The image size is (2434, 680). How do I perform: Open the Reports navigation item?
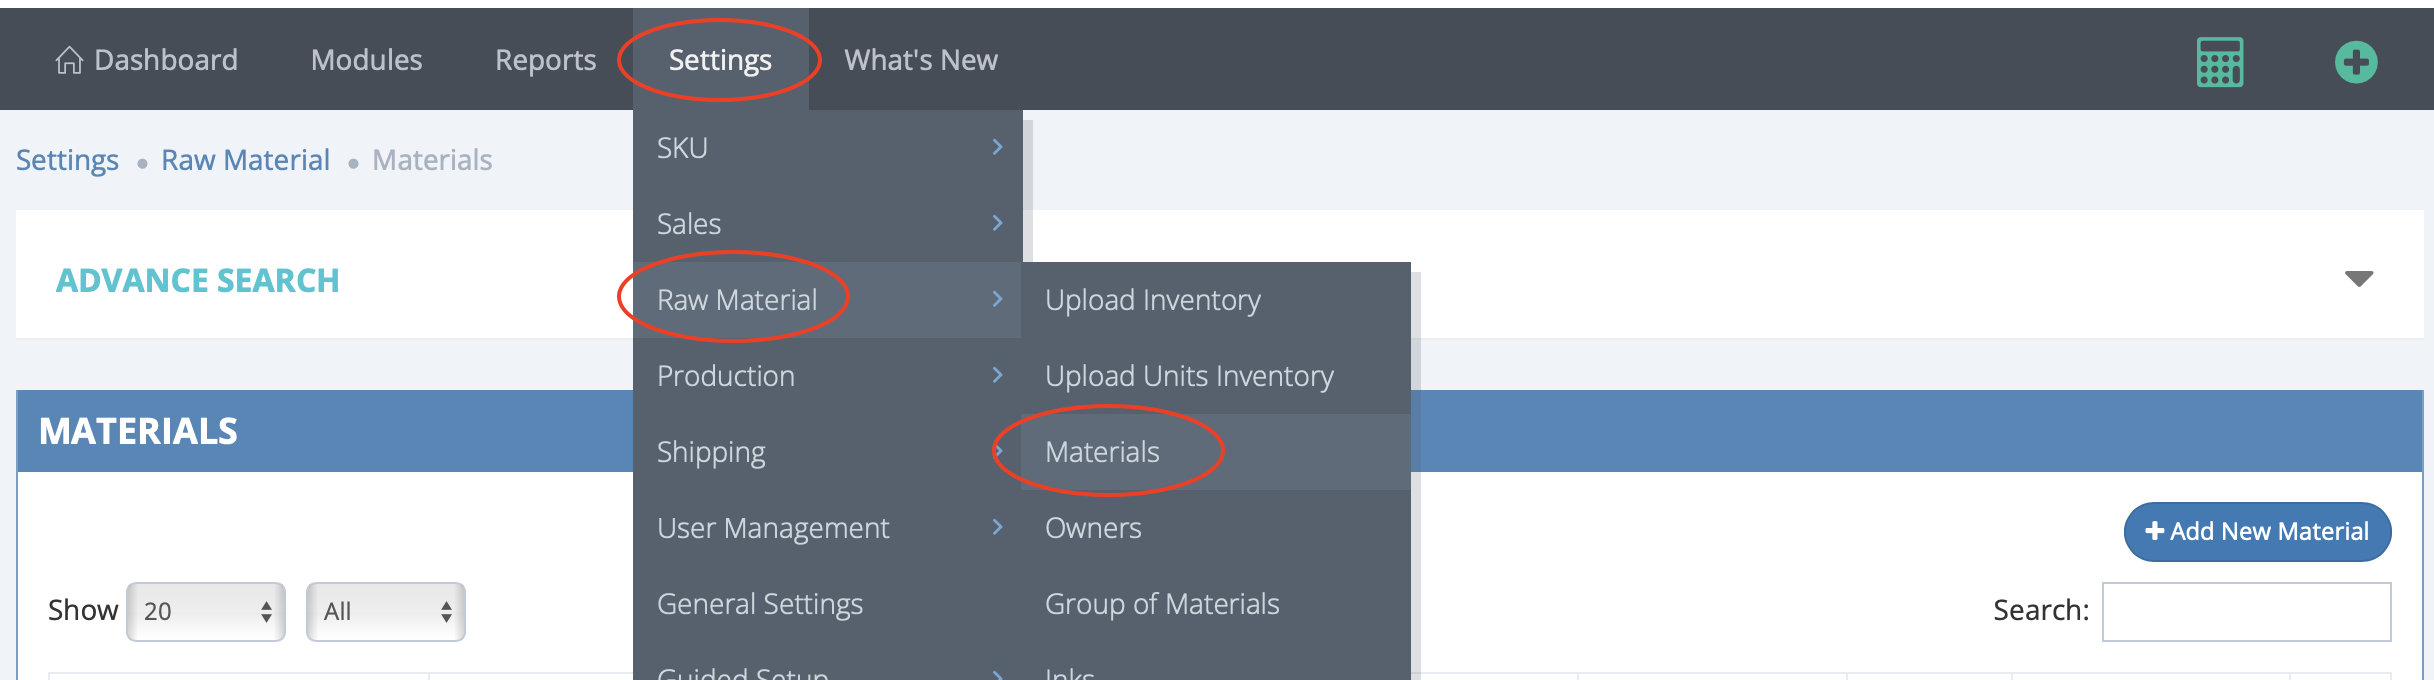545,60
